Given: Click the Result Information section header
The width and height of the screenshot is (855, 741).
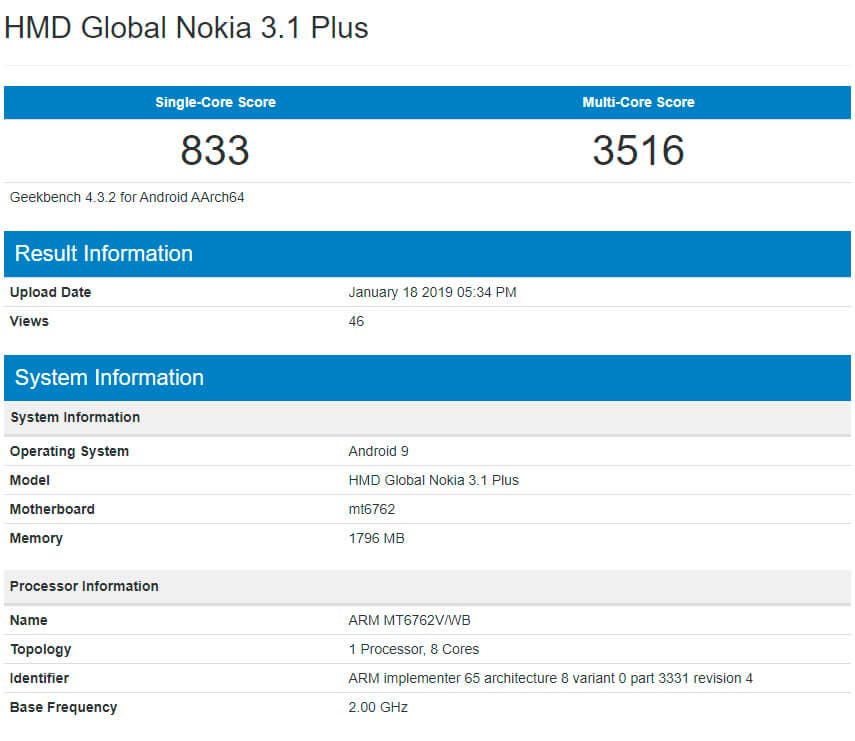Looking at the screenshot, I should 101,253.
